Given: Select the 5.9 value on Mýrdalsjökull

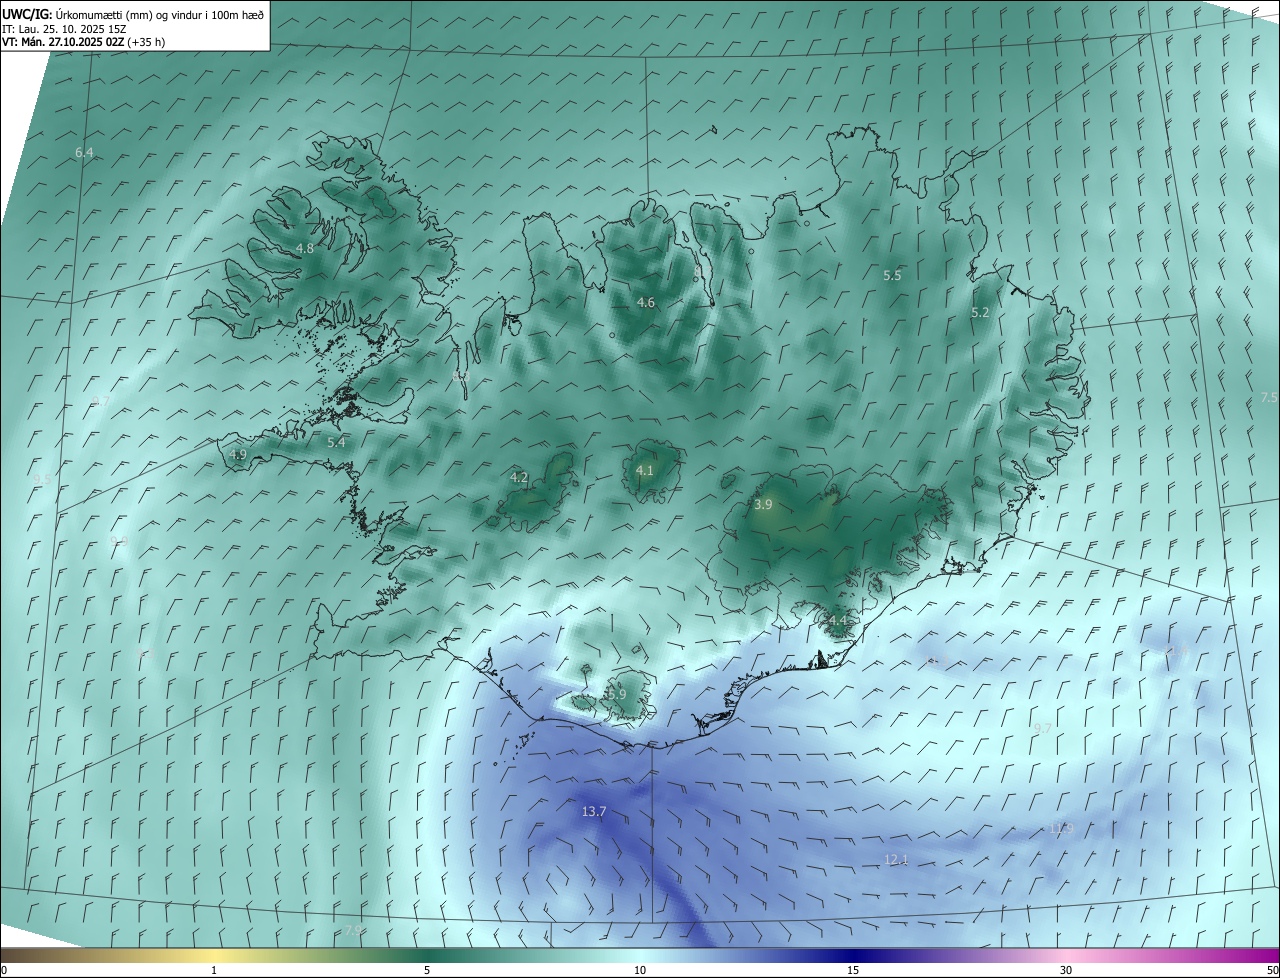Looking at the screenshot, I should 617,695.
